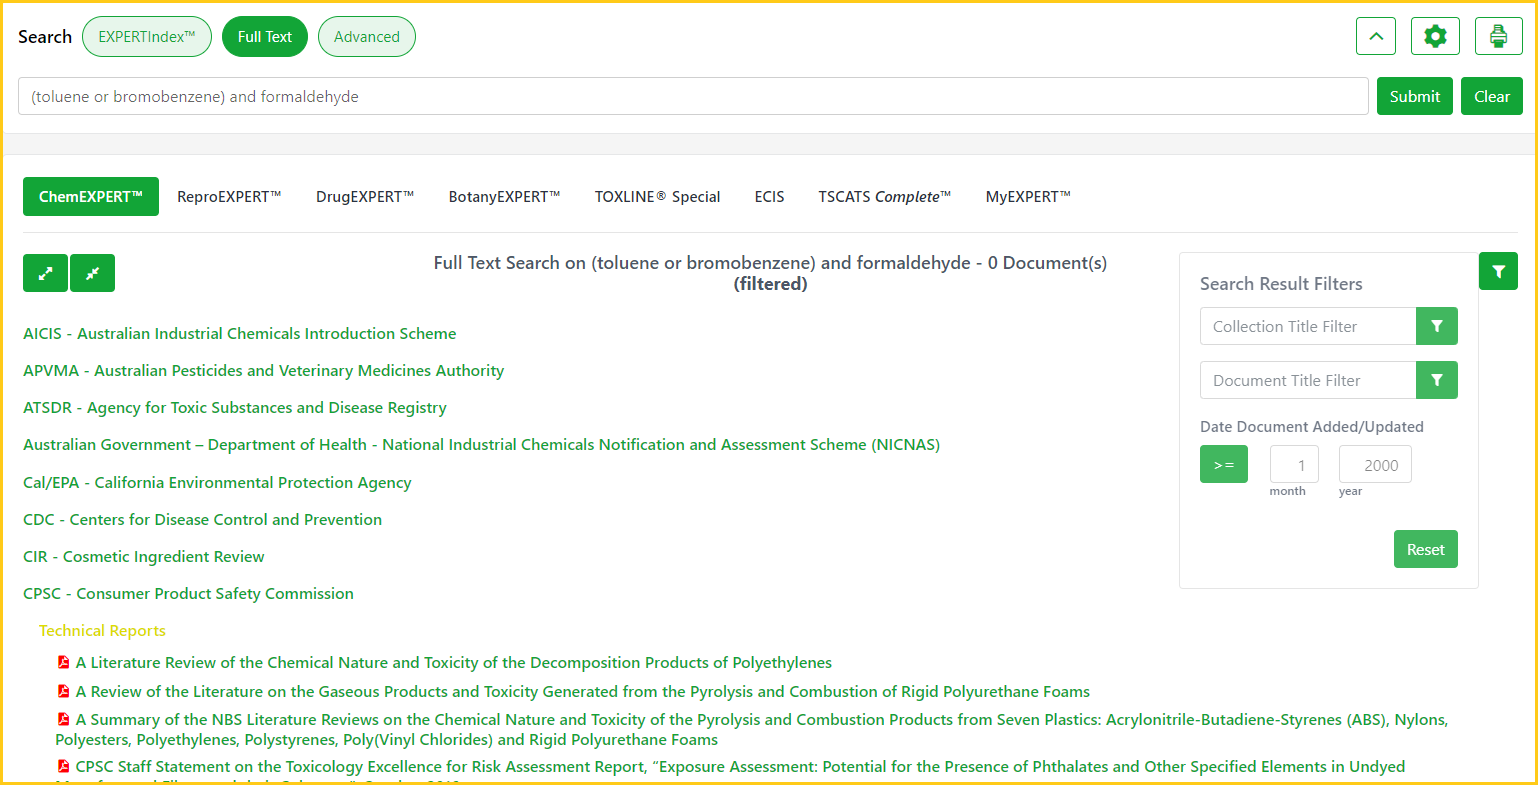Click the year input field
The width and height of the screenshot is (1538, 785).
[1375, 465]
